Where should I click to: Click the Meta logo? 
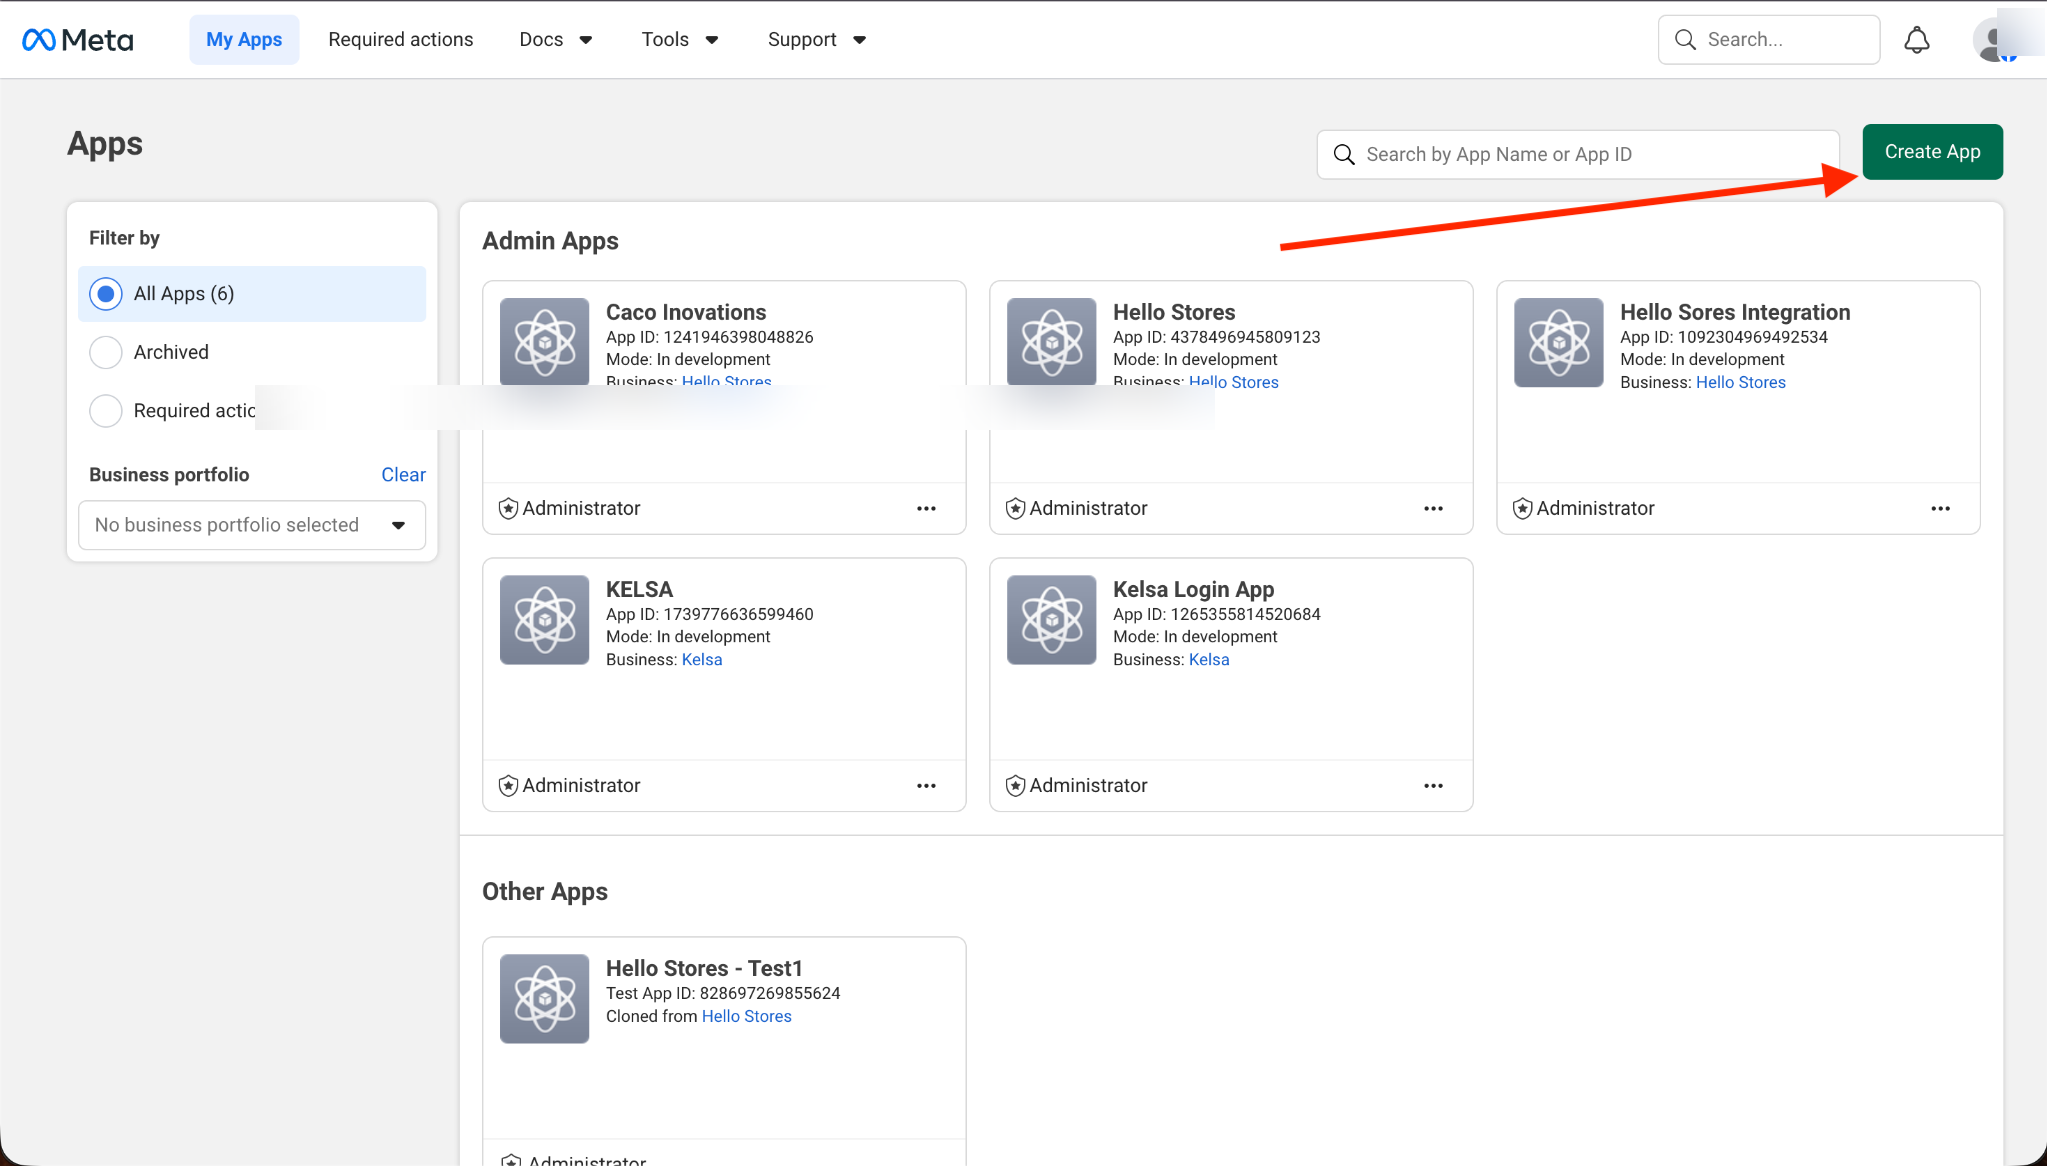tap(77, 40)
